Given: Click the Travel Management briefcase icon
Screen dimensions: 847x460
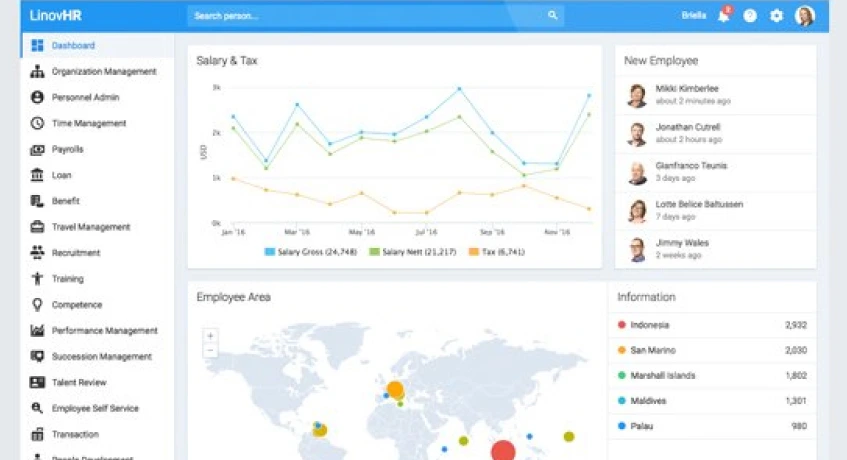Looking at the screenshot, I should [37, 227].
